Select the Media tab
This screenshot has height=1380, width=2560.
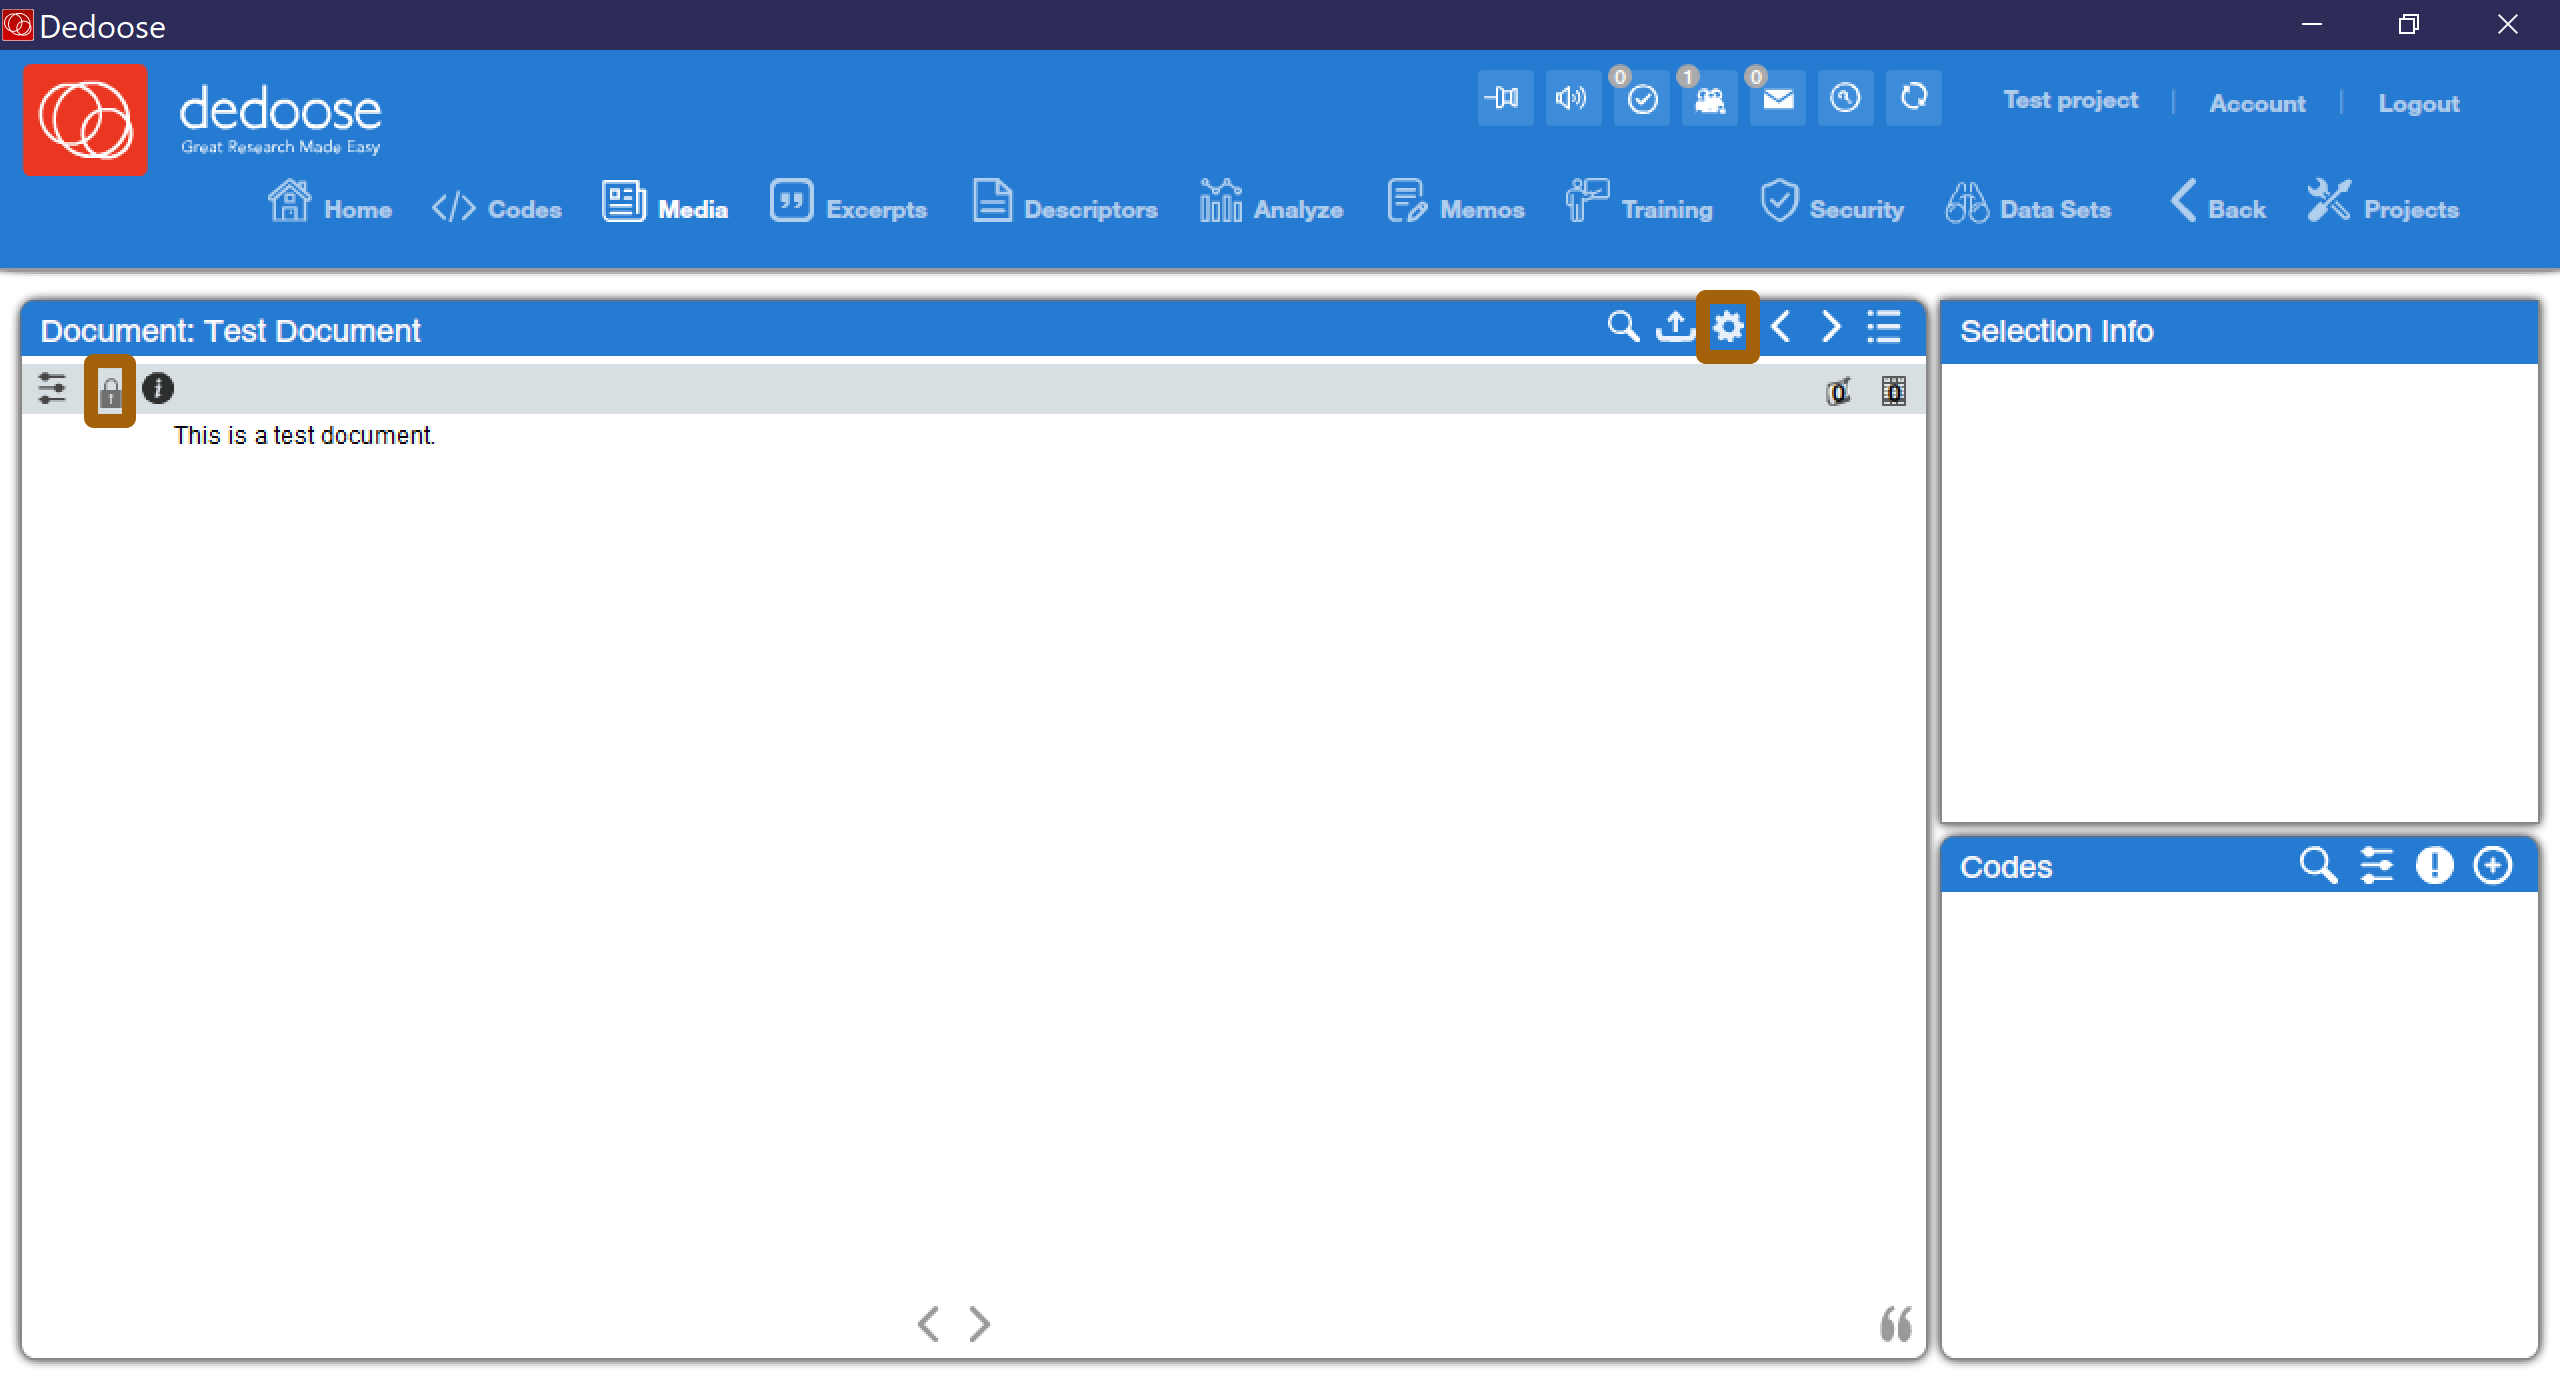665,202
